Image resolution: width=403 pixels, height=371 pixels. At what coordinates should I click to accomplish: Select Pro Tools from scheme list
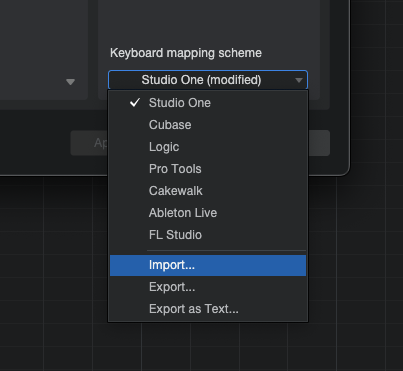point(208,169)
